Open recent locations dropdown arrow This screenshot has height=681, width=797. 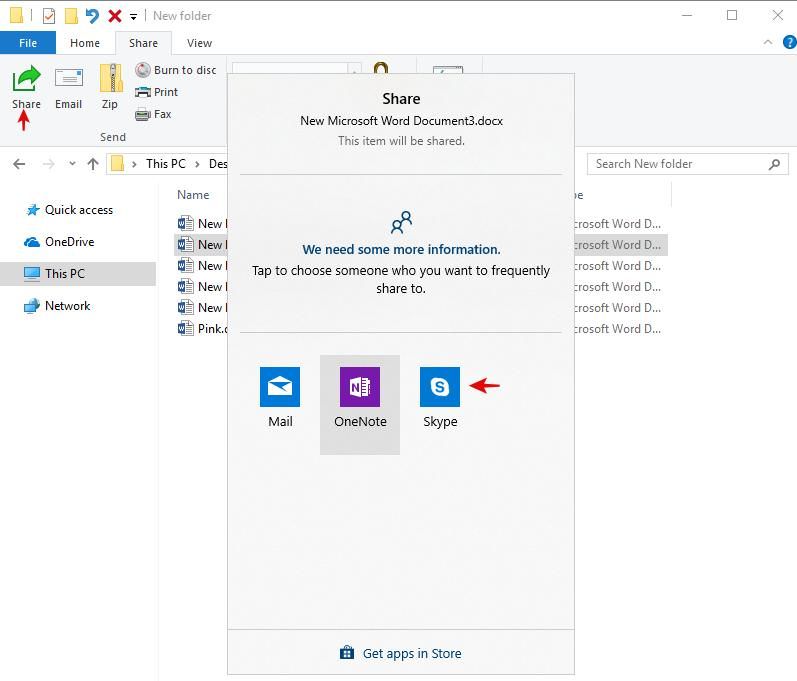pyautogui.click(x=72, y=164)
